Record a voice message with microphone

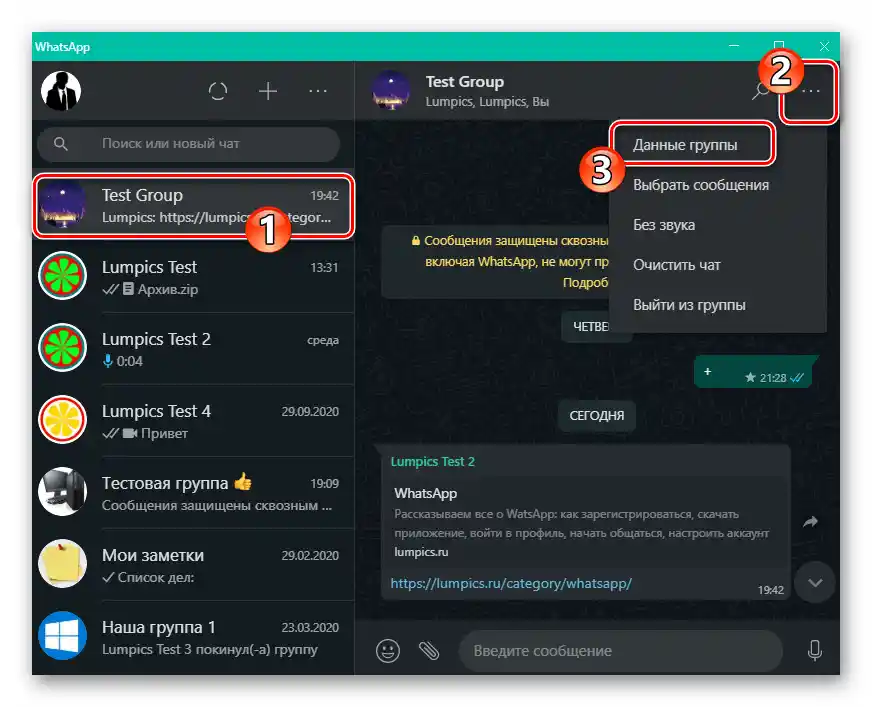click(x=815, y=650)
